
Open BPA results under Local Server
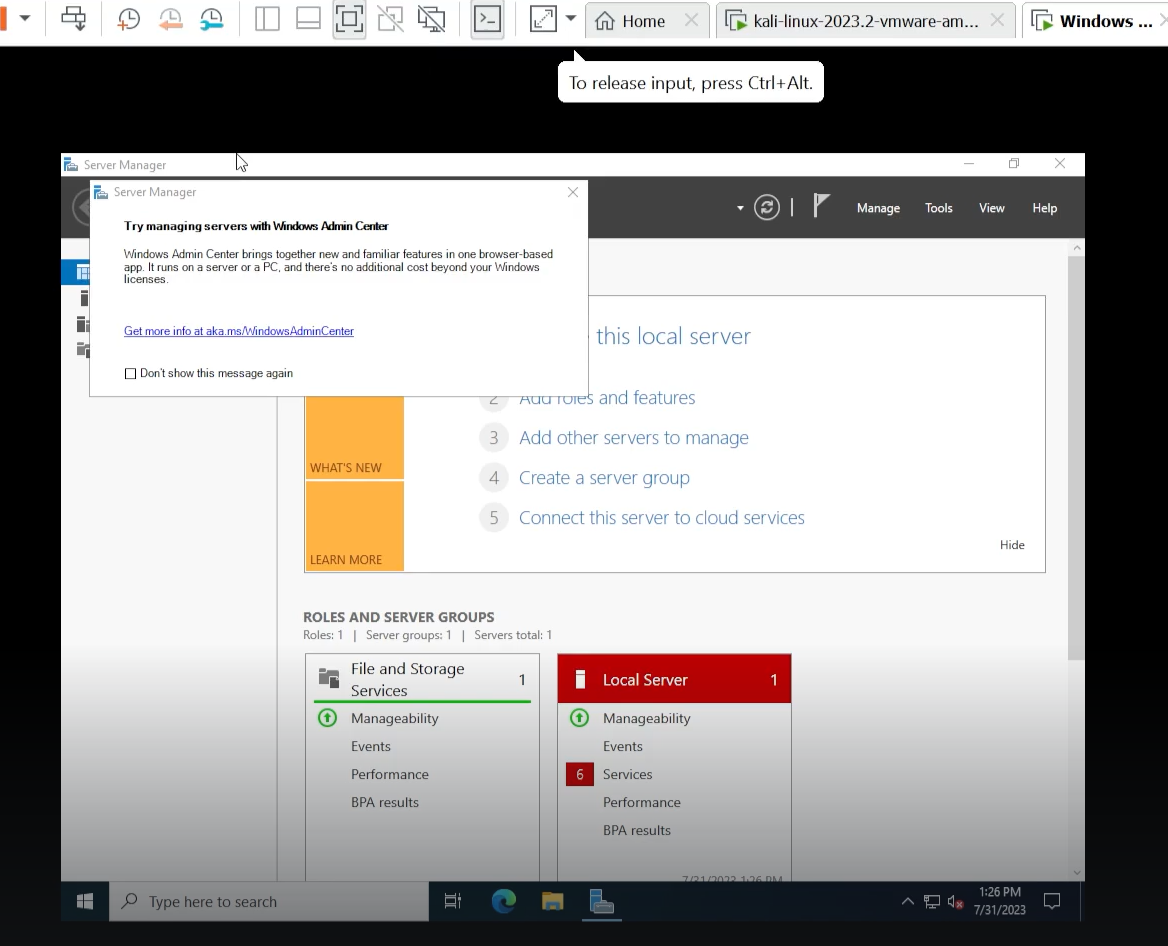[636, 831]
